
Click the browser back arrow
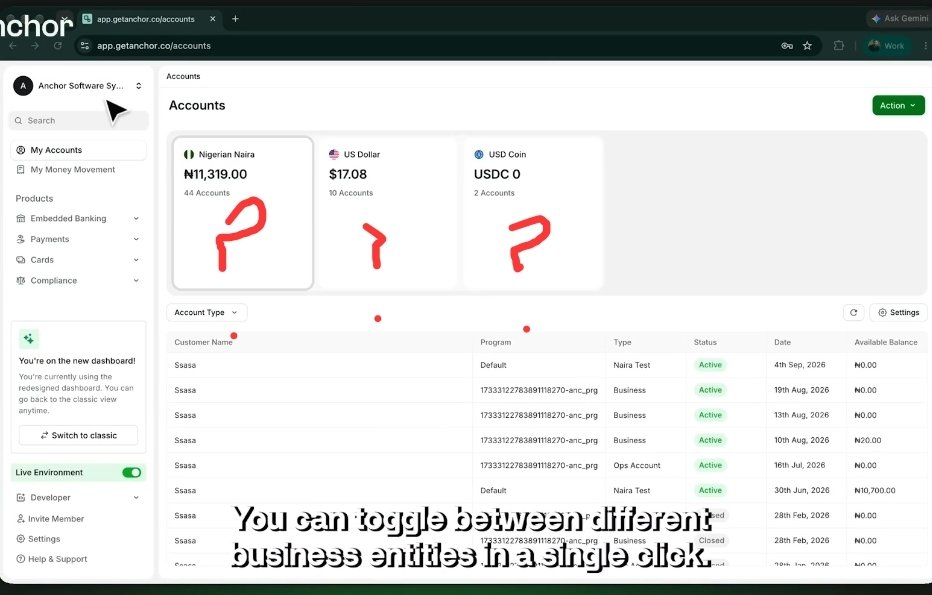coord(12,46)
